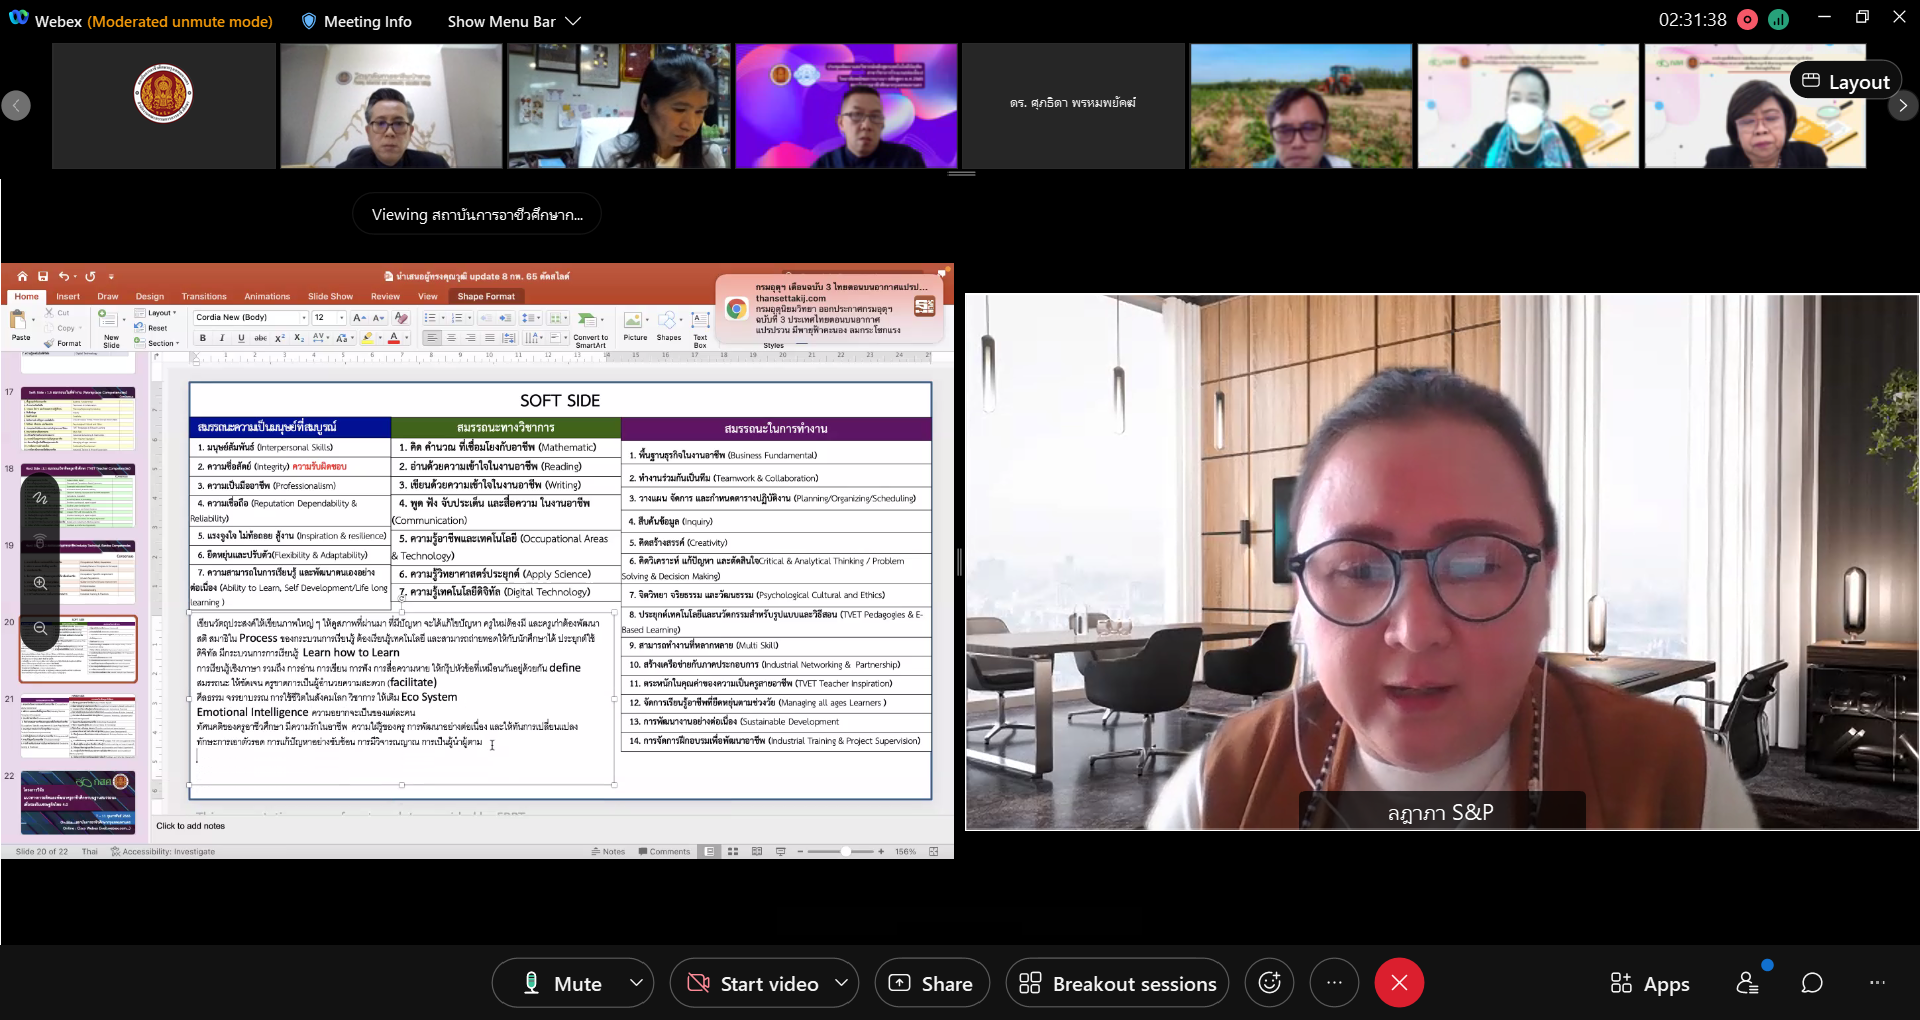Viewport: 1920px width, 1020px height.
Task: Open the Chat panel icon
Action: (x=1812, y=983)
